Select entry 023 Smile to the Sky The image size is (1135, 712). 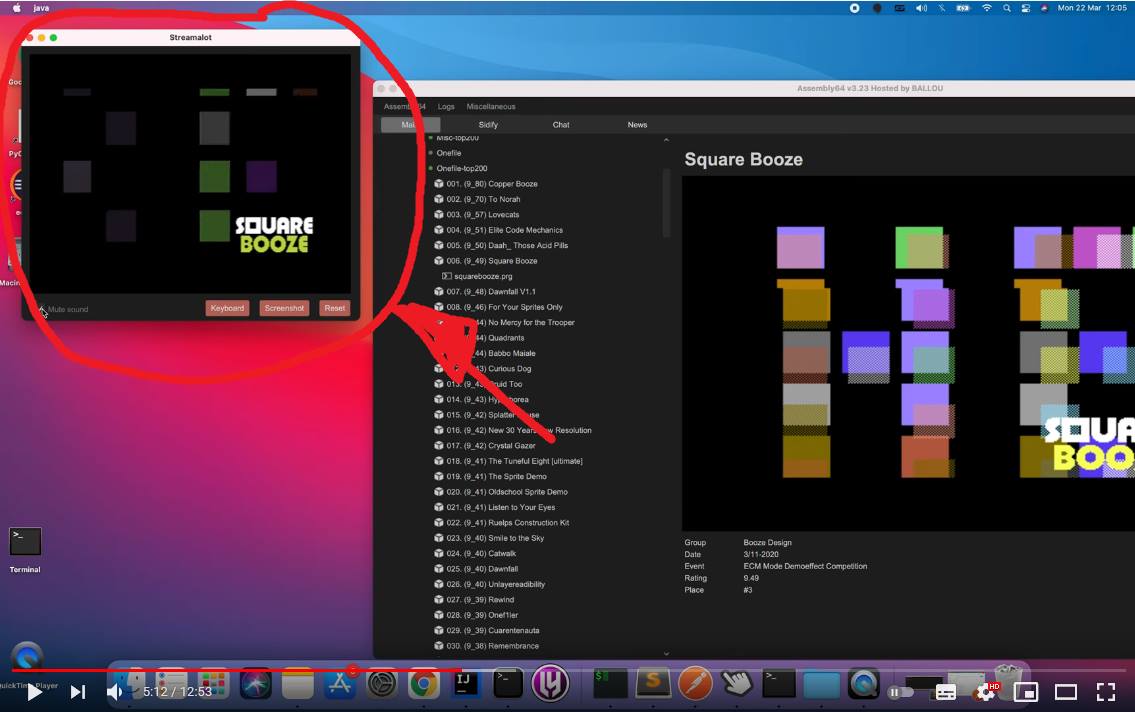click(495, 538)
